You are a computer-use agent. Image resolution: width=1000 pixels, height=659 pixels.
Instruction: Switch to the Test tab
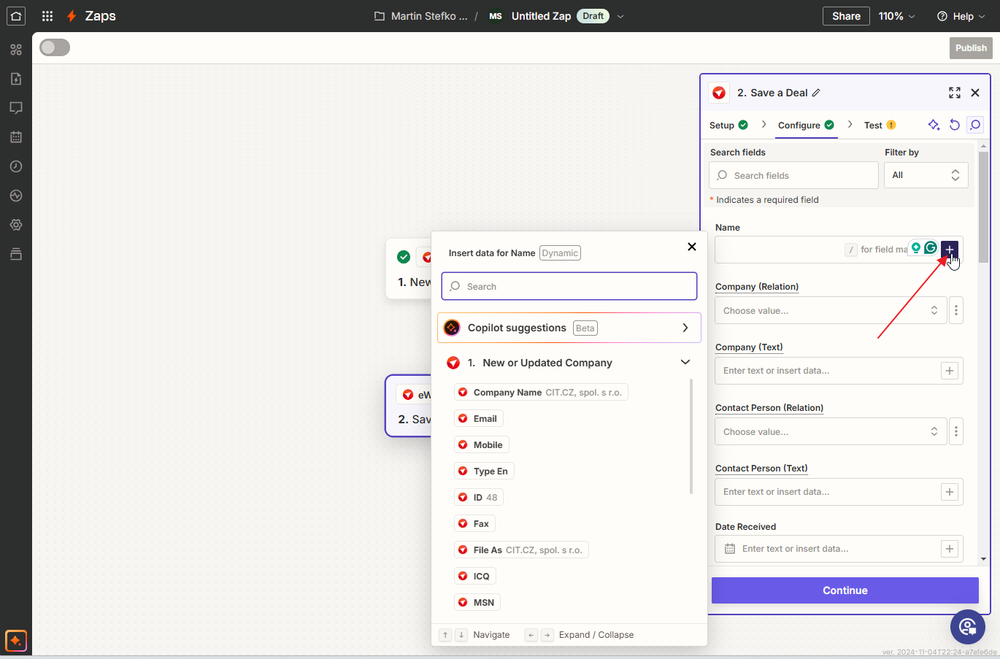point(879,125)
